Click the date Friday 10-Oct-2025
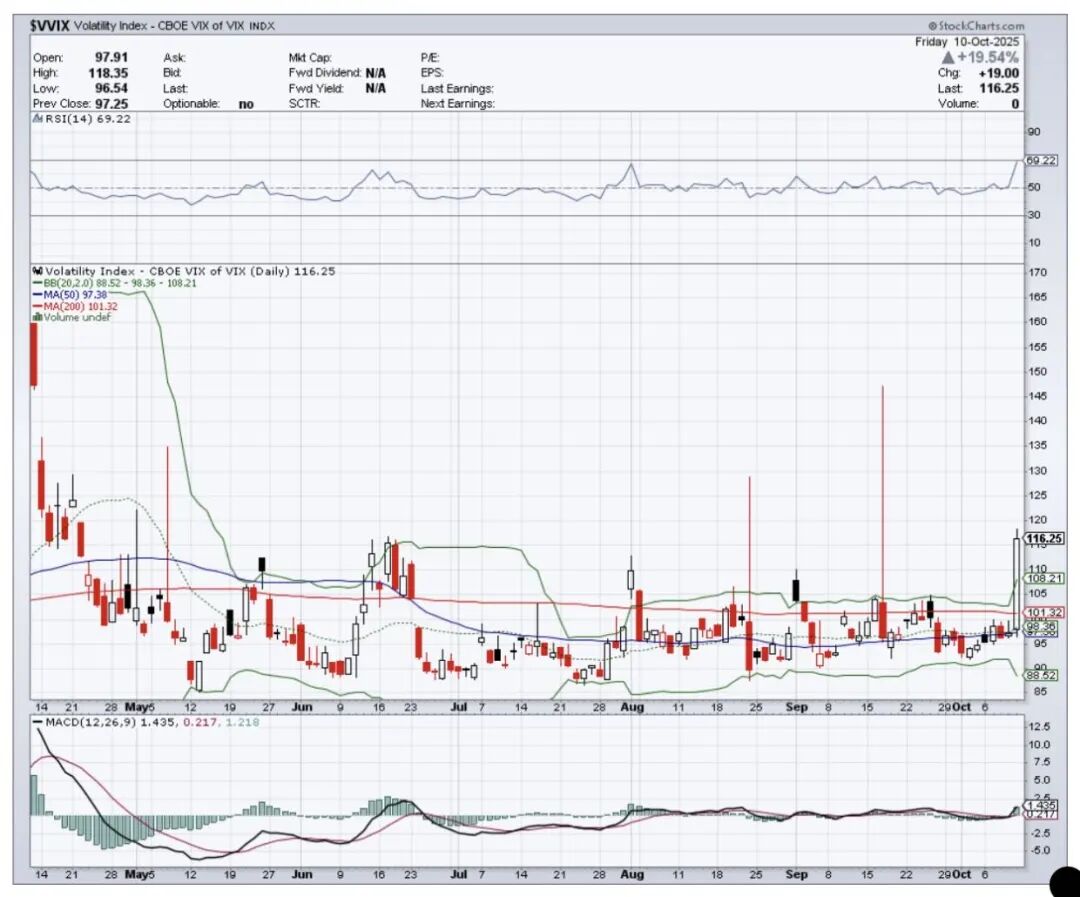 (x=966, y=42)
